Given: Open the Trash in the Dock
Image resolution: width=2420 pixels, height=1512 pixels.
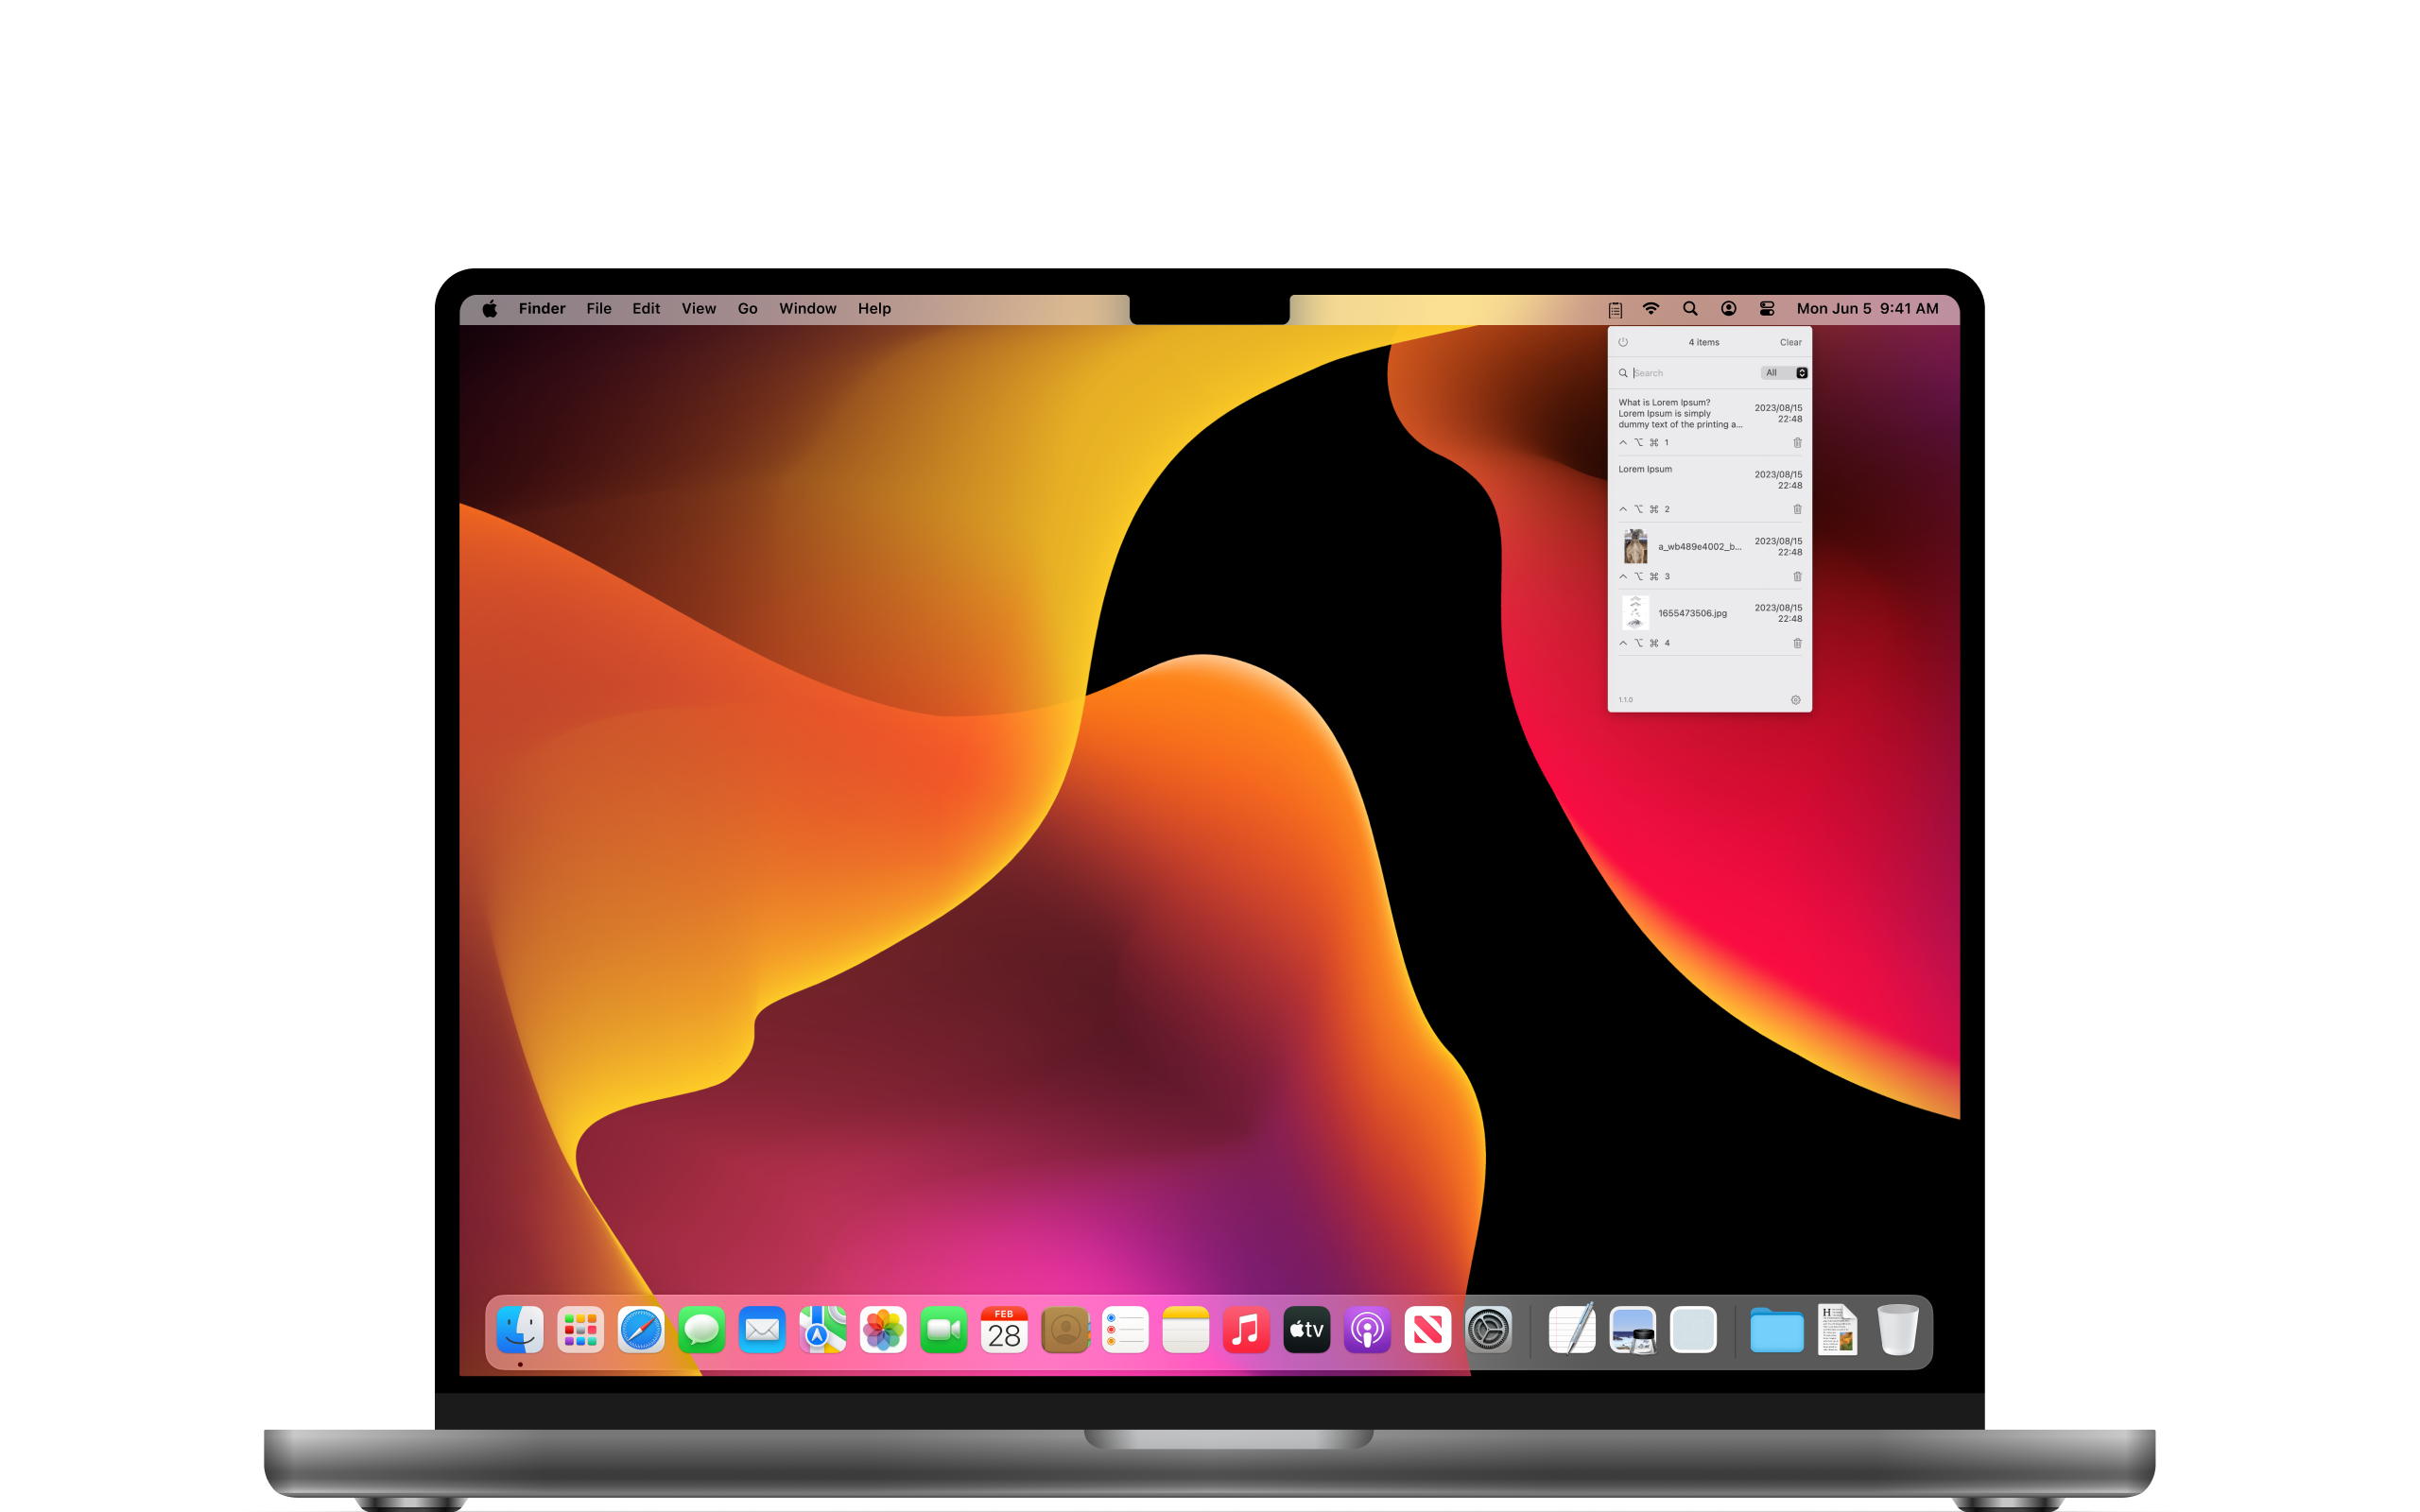Looking at the screenshot, I should tap(1898, 1329).
